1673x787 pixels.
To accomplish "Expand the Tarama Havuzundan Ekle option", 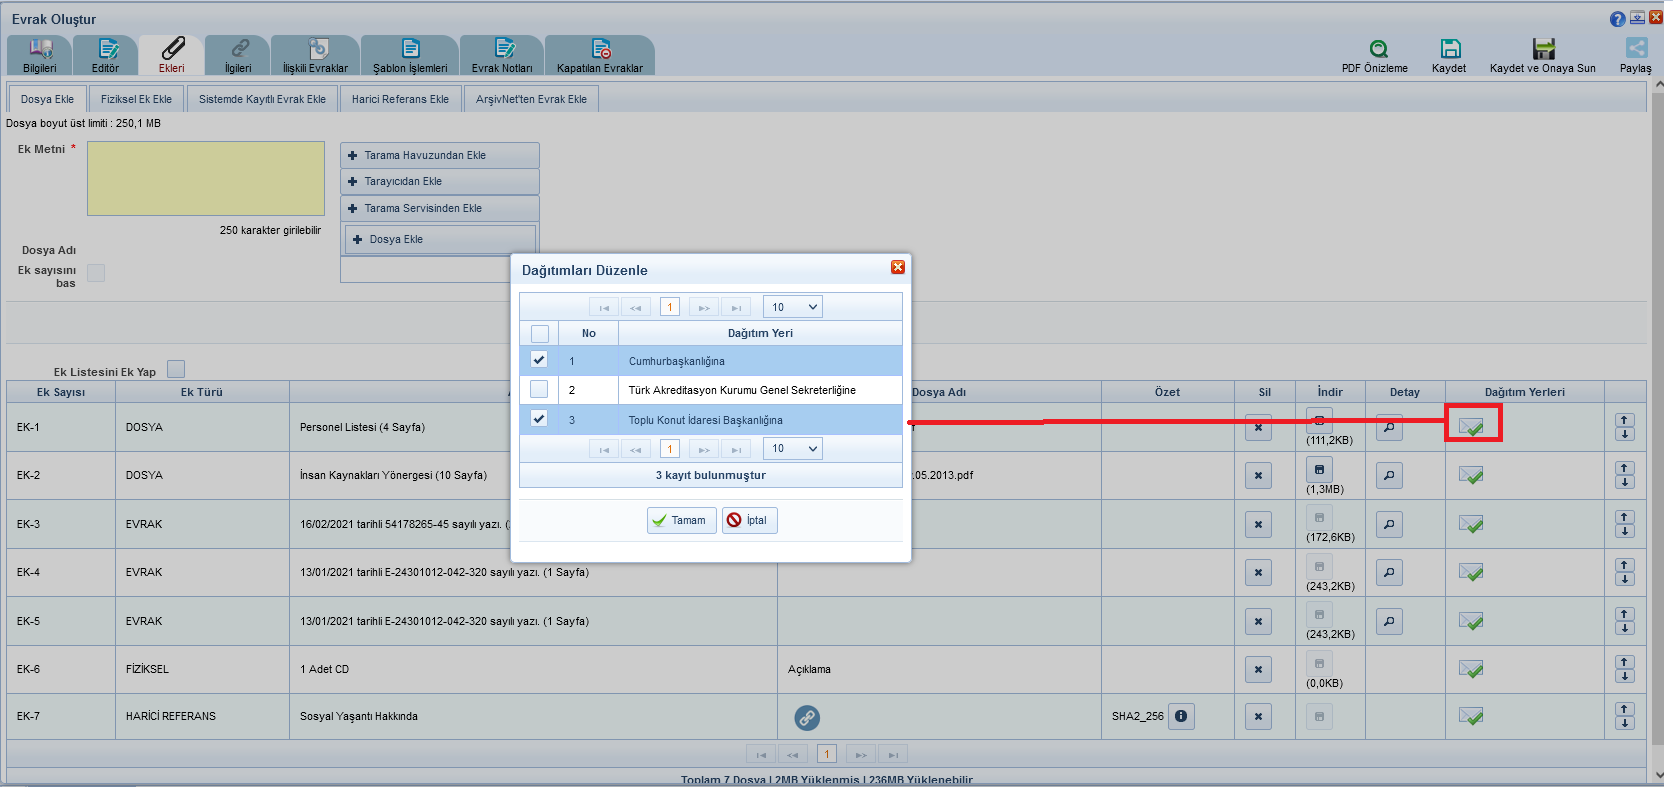I will (x=439, y=155).
